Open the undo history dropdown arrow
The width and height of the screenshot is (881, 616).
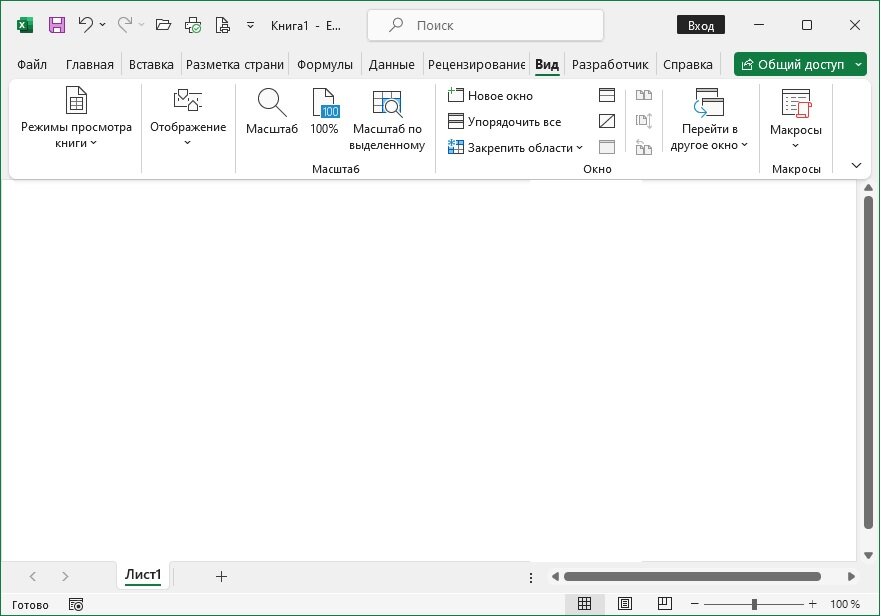[x=102, y=25]
